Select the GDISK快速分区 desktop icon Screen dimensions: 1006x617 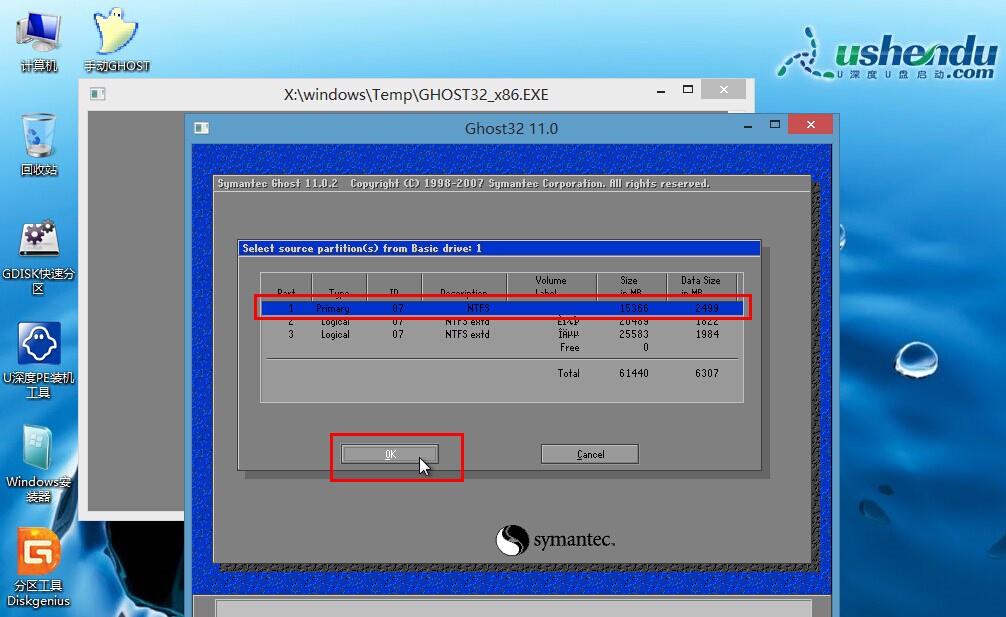click(x=38, y=257)
